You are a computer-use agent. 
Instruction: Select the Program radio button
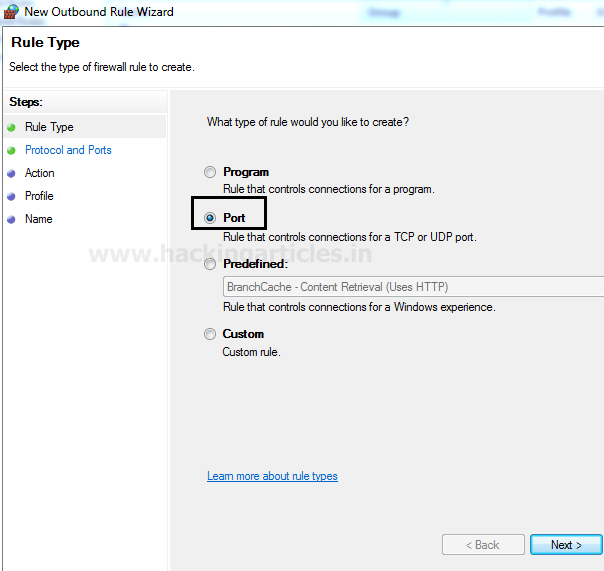click(x=210, y=172)
